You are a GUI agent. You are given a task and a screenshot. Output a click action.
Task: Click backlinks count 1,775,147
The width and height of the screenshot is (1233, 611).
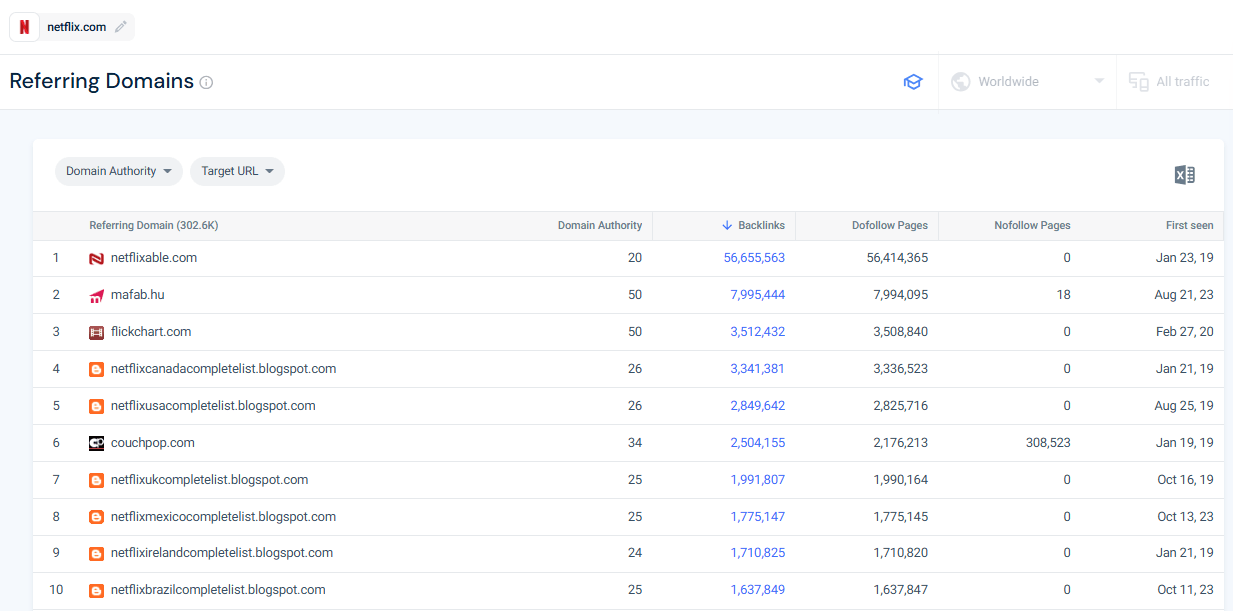coord(758,517)
